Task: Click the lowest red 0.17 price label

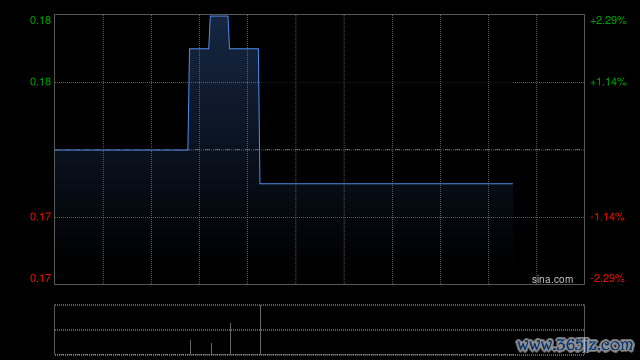Action: (40, 278)
